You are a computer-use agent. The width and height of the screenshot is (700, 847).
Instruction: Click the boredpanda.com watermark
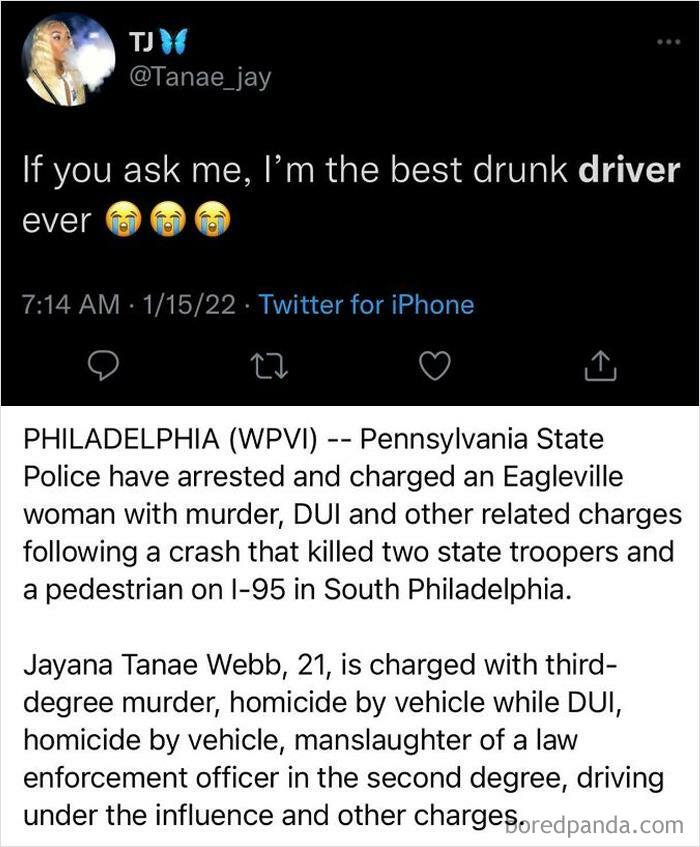tap(595, 825)
